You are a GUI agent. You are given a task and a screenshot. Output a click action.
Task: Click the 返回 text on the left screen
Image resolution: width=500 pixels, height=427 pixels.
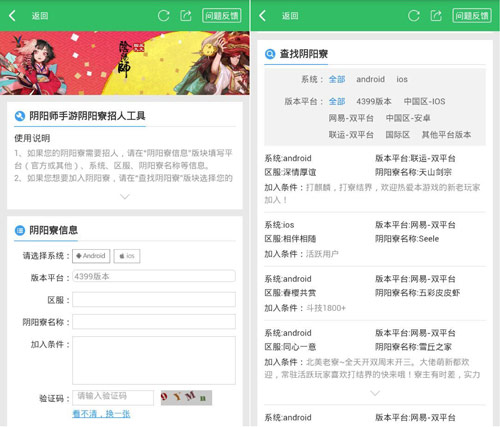click(x=40, y=16)
